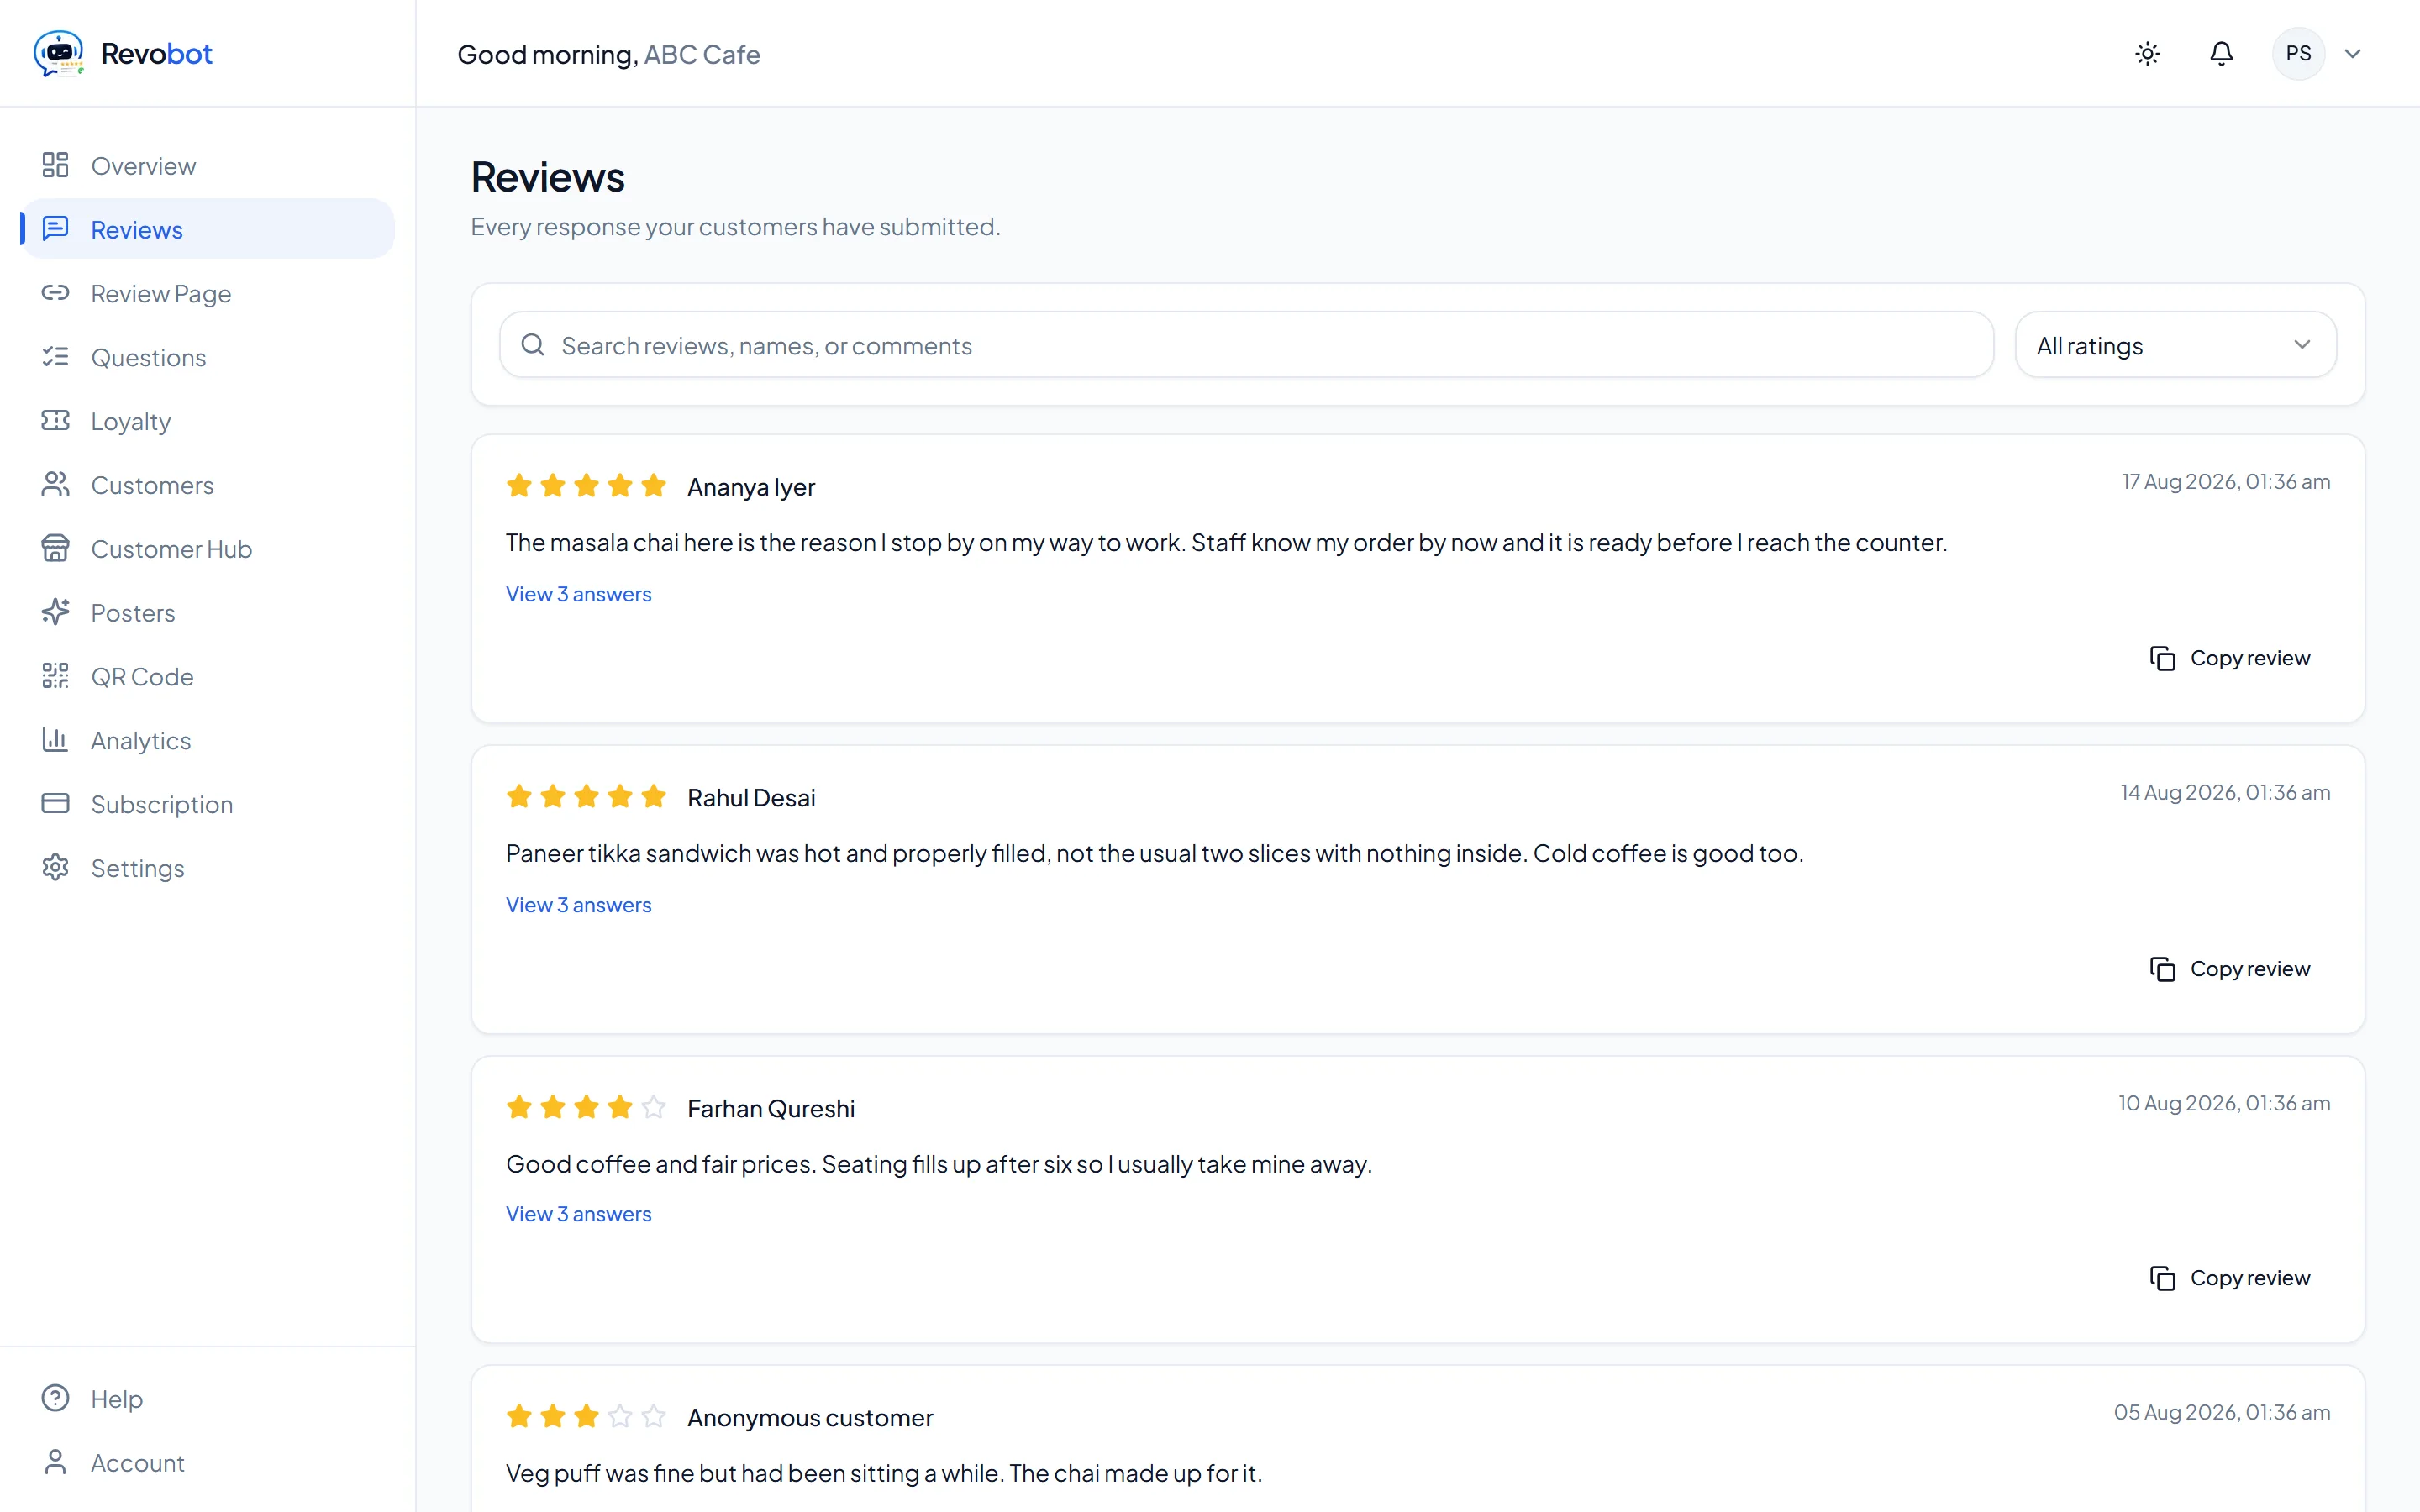Click the search magnifier icon
Screen dimensions: 2420x1512
pos(533,345)
